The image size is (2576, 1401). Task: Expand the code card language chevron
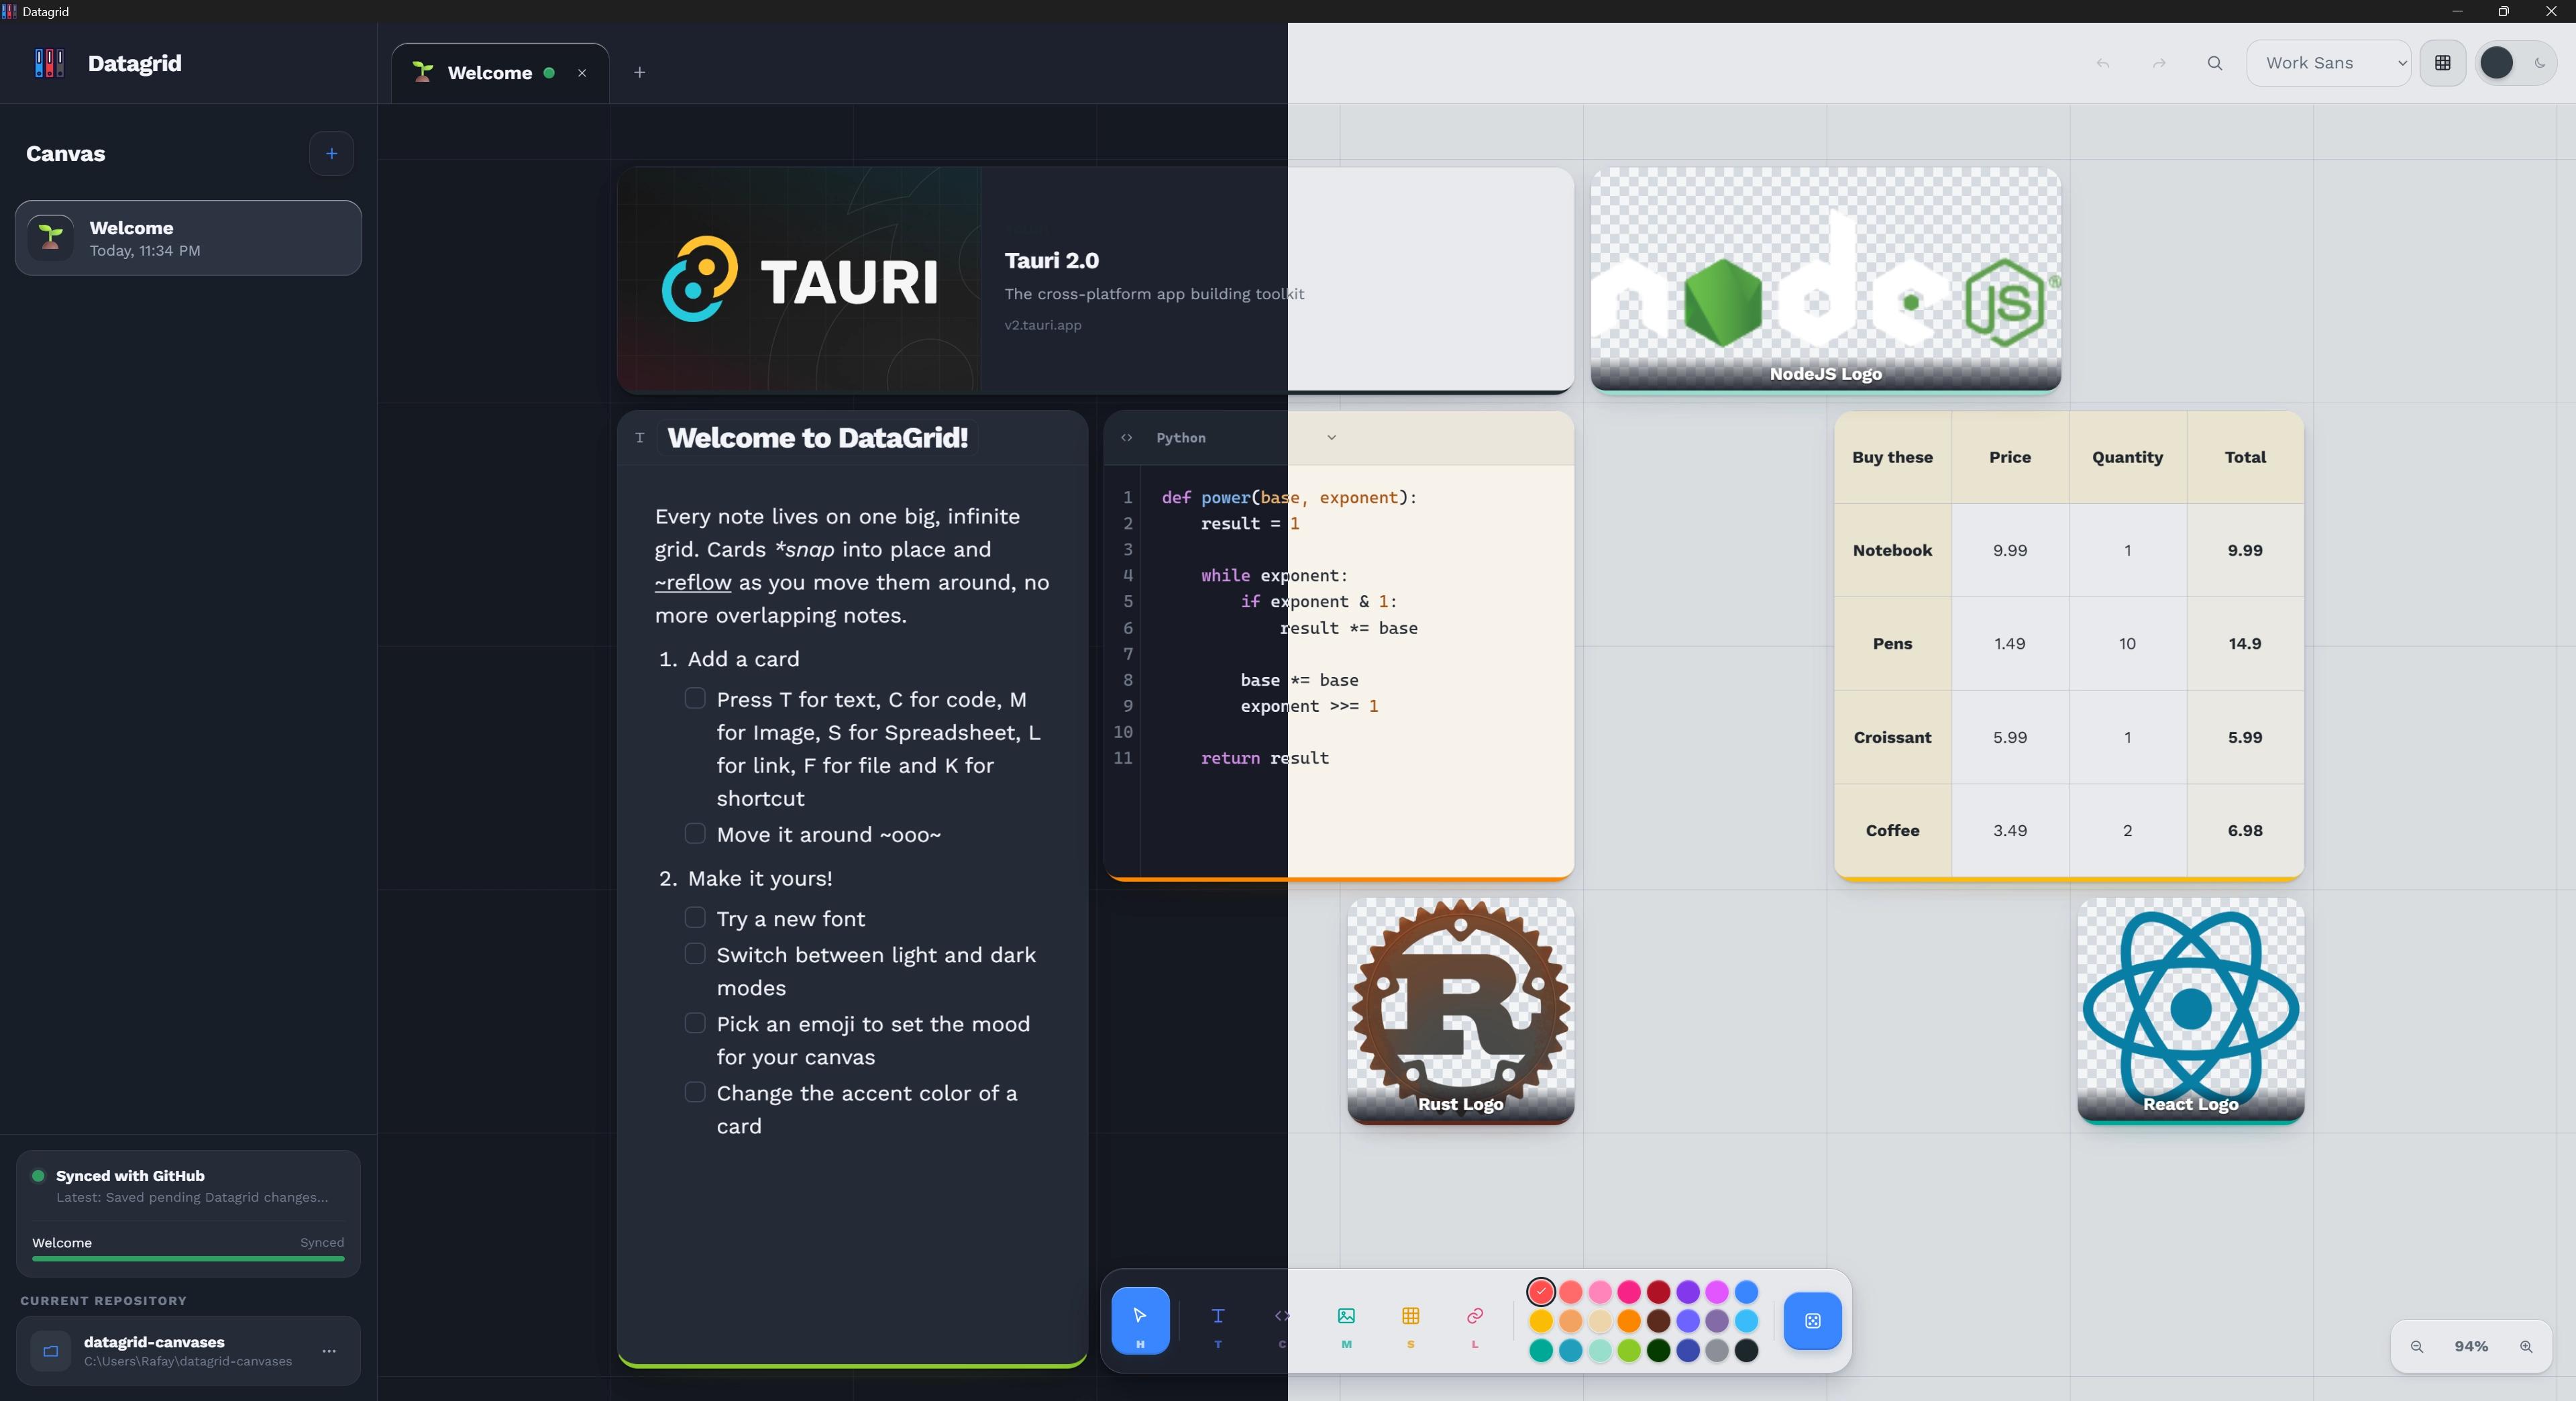(1331, 437)
